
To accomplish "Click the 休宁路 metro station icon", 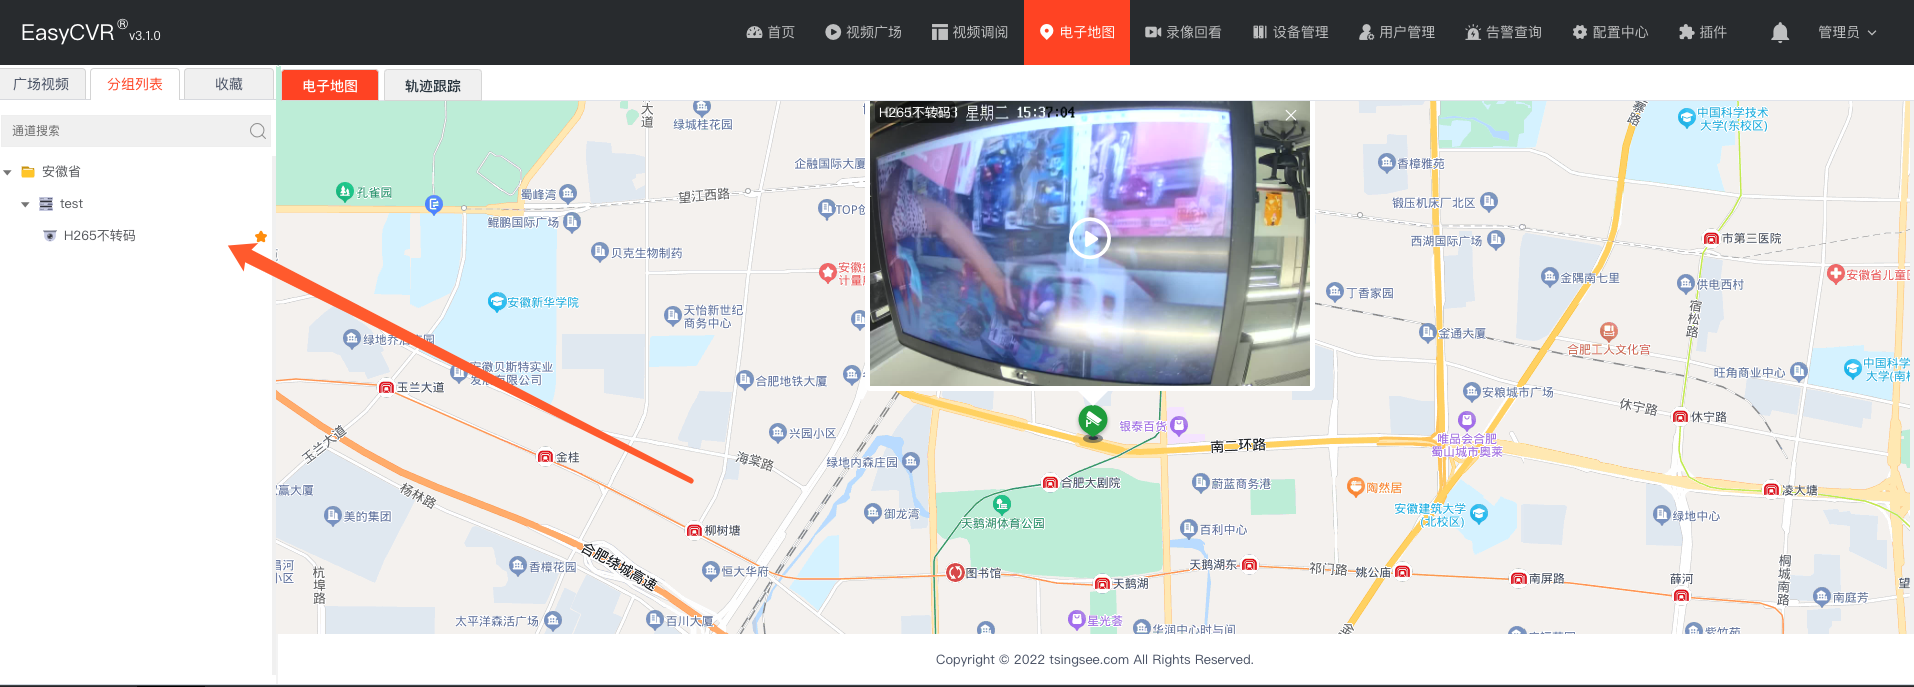I will [1680, 417].
